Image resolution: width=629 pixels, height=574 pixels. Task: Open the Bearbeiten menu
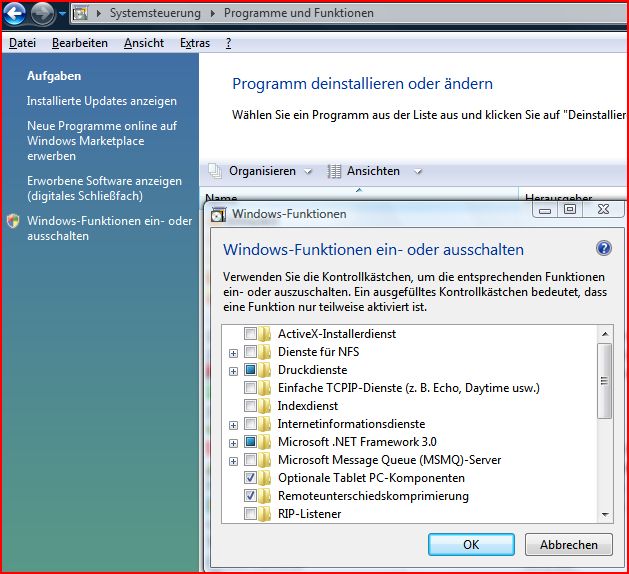pos(80,43)
